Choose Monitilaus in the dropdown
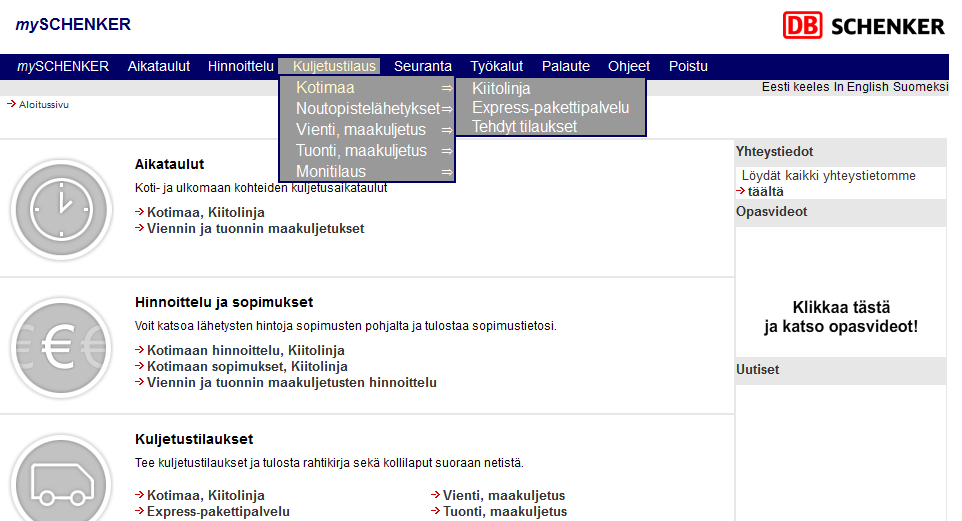Screen dimensions: 962x521 coord(331,171)
